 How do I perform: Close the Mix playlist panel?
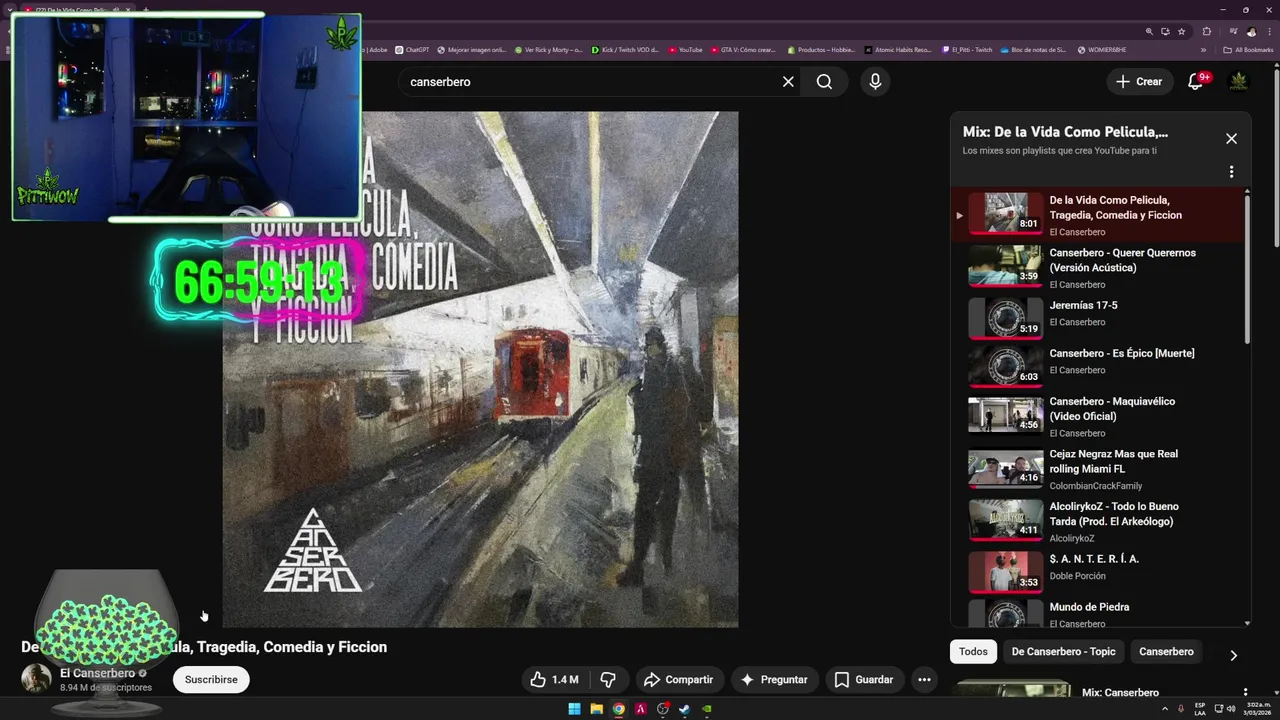(1231, 139)
